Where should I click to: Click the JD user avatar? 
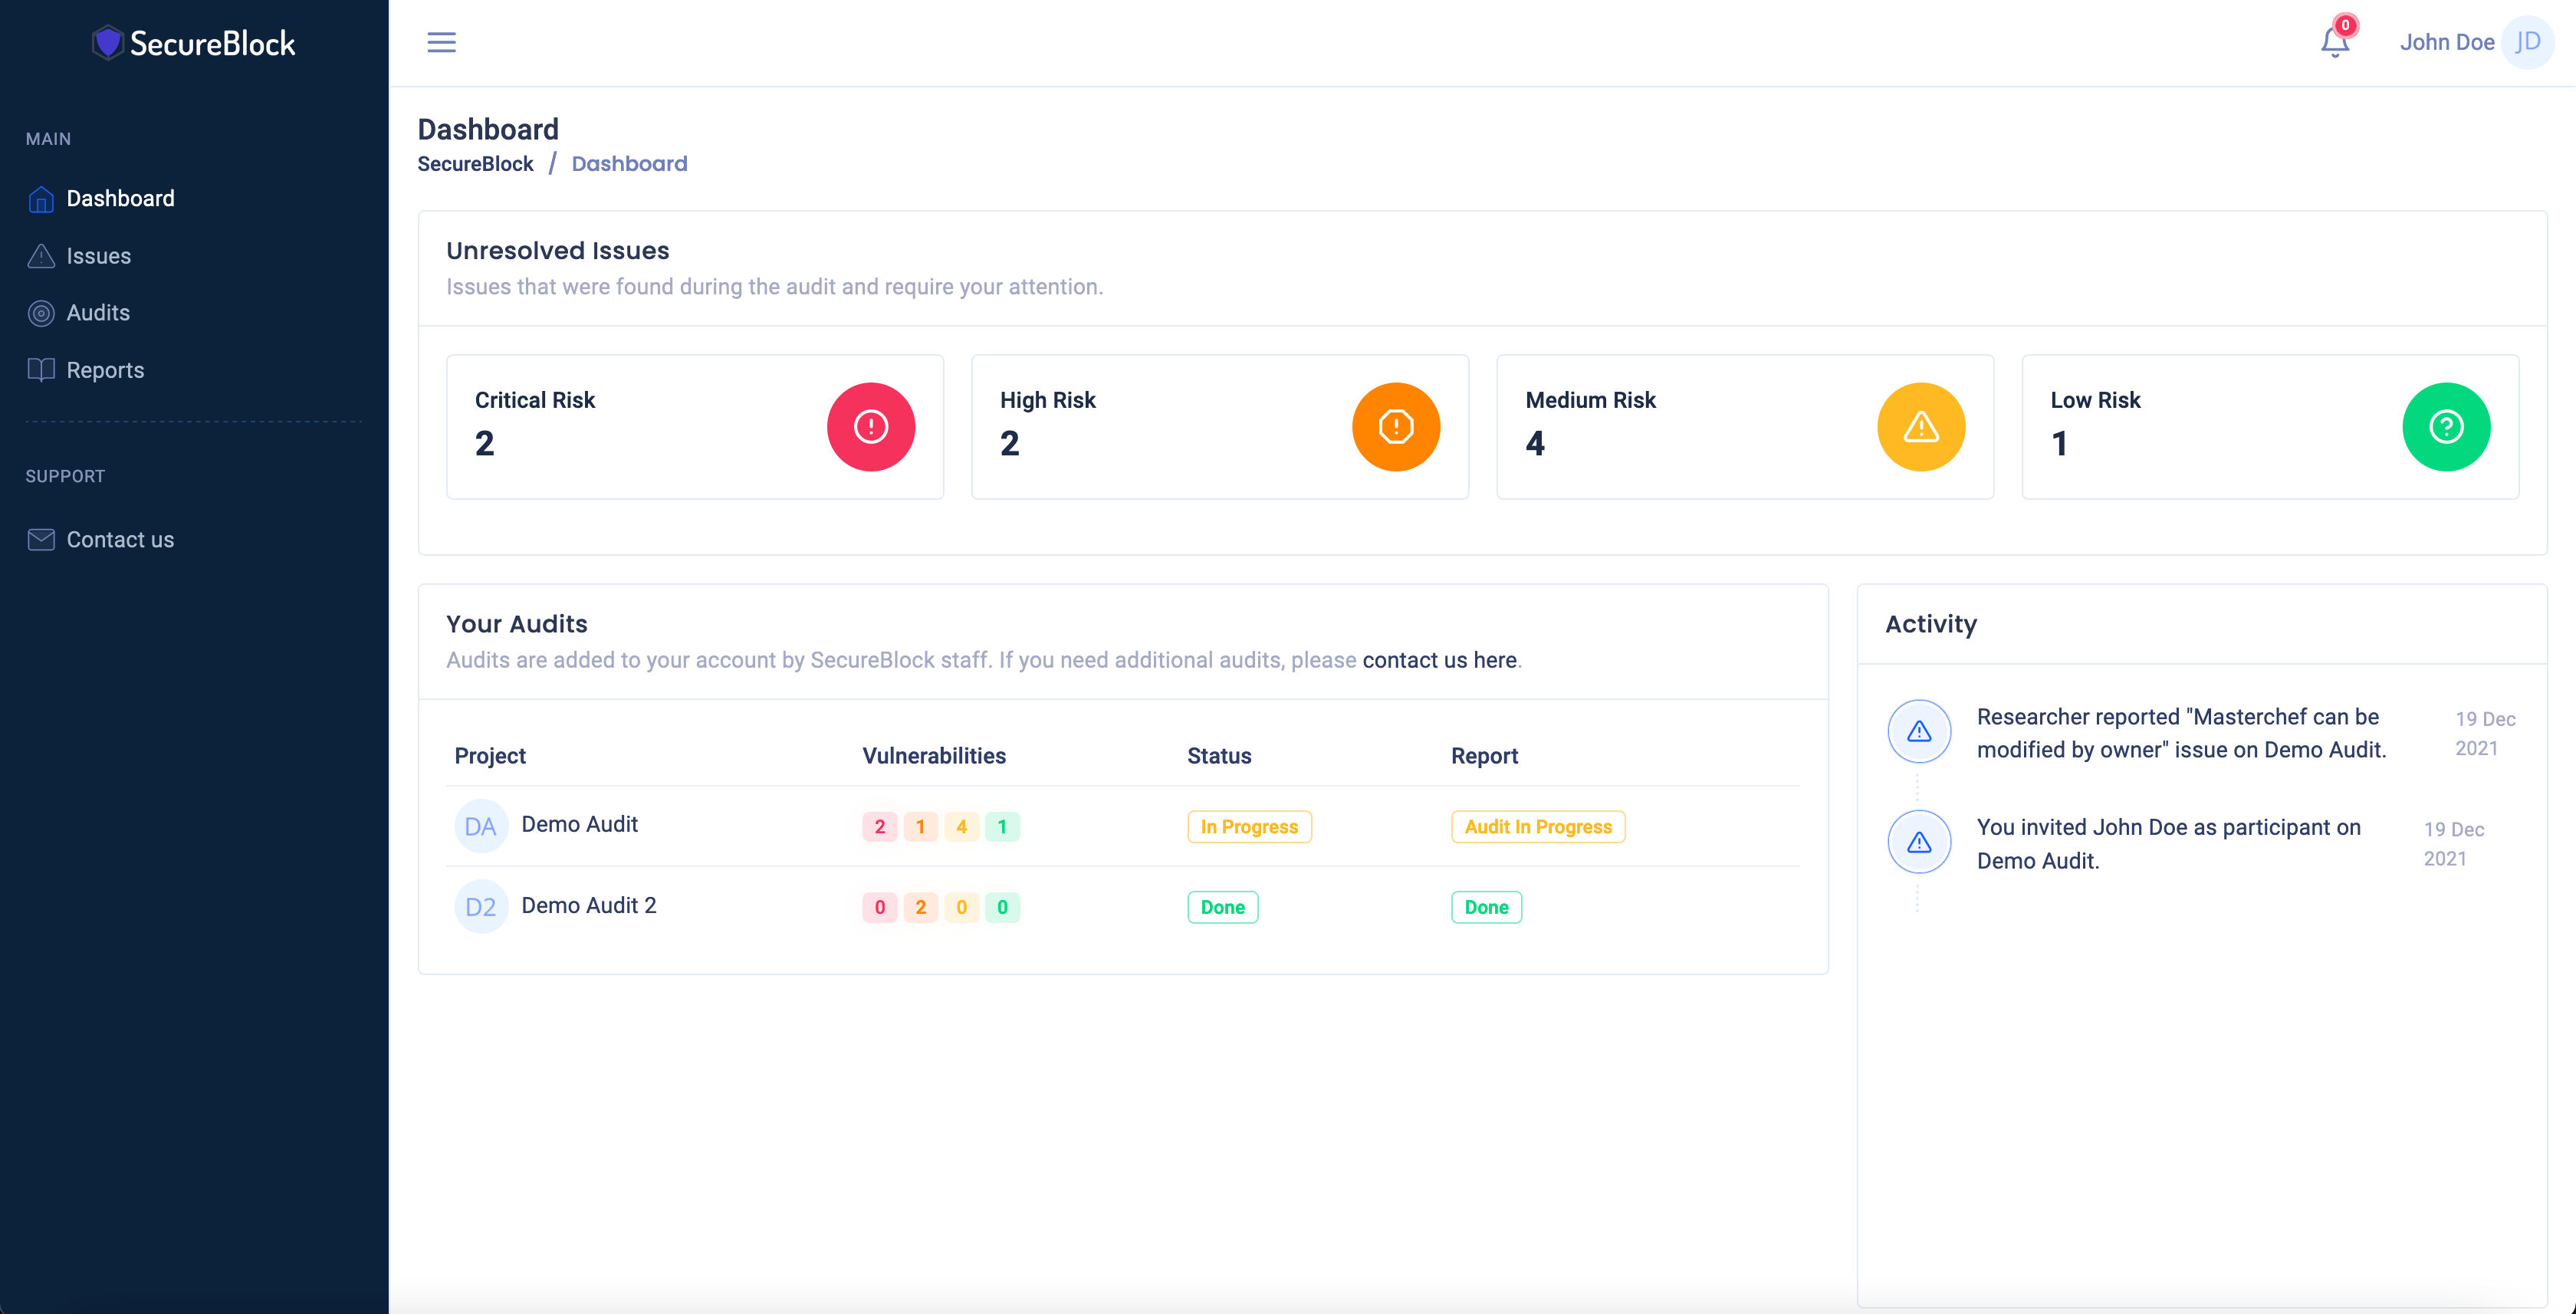click(2527, 42)
